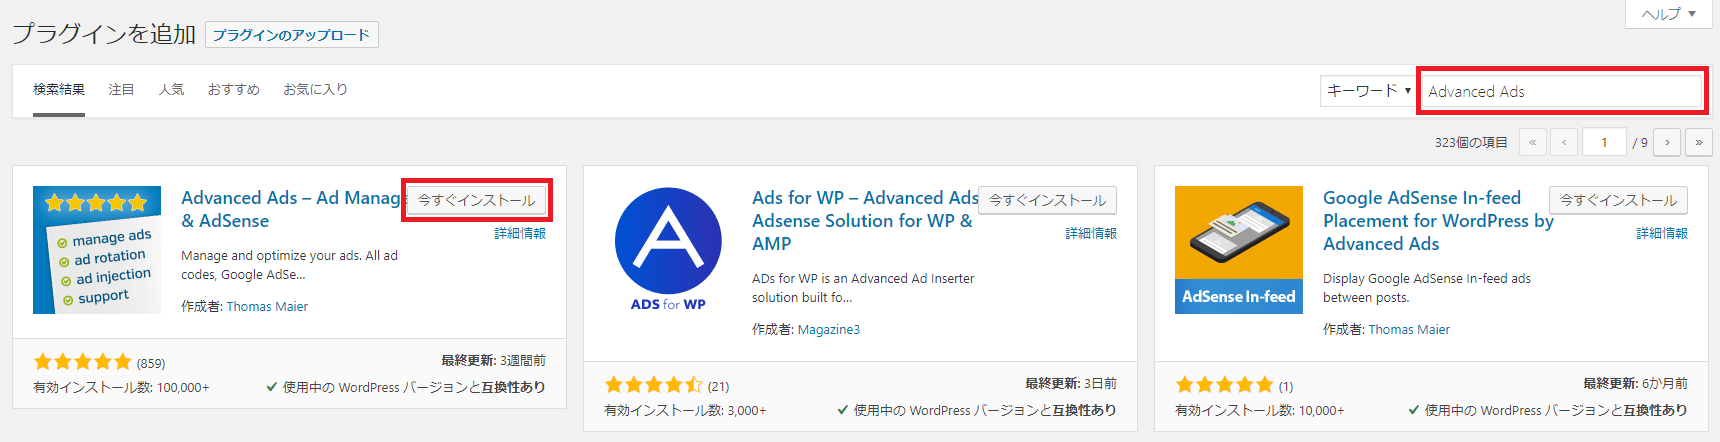
Task: Go to the previous results page
Action: pyautogui.click(x=1564, y=142)
